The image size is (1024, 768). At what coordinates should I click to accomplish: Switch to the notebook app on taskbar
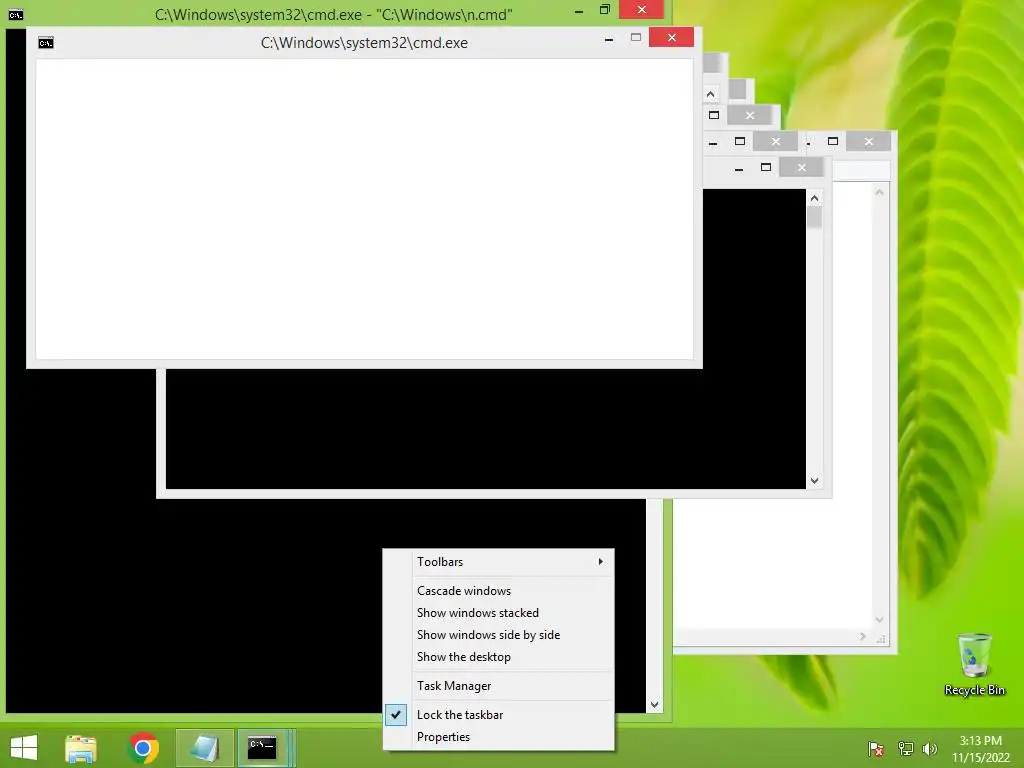pyautogui.click(x=204, y=748)
